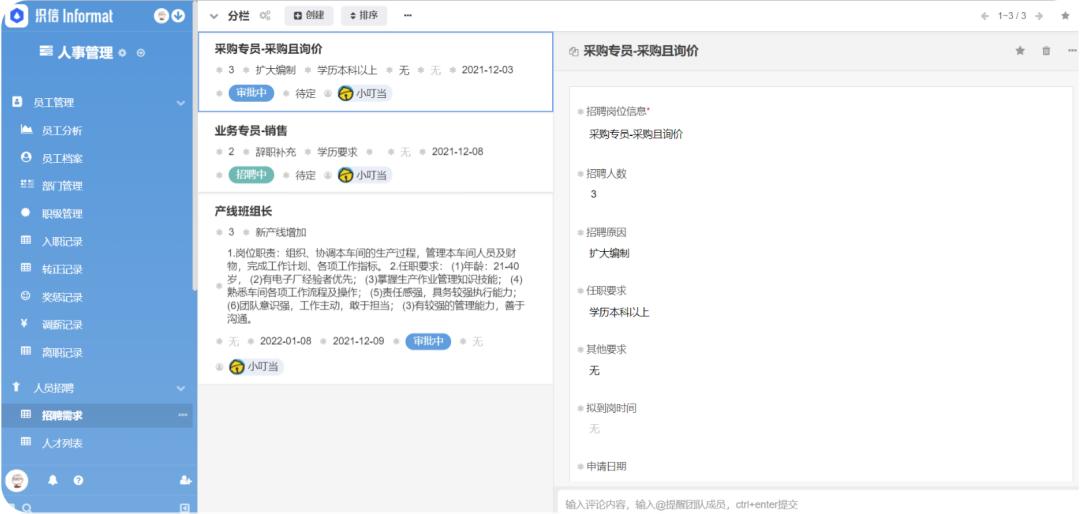Delete the record with trash icon

click(1046, 51)
